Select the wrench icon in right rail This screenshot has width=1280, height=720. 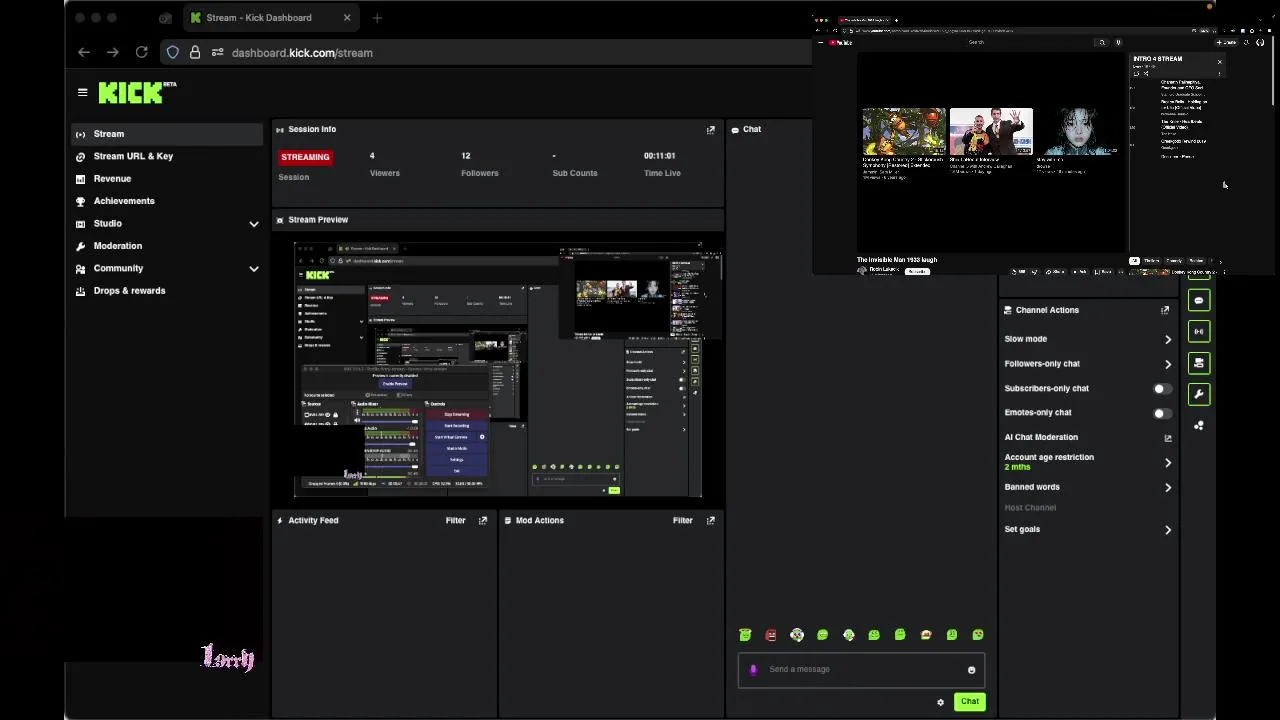(1199, 394)
